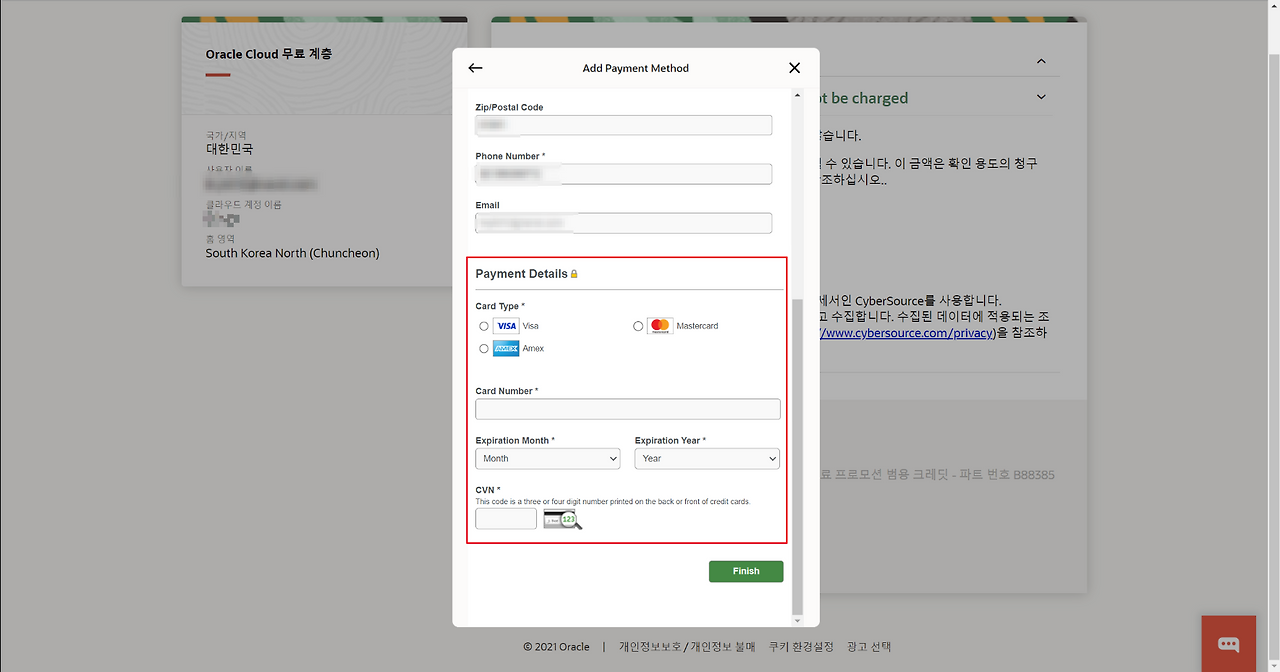Viewport: 1280px width, 672px height.
Task: Click the Amex card logo
Action: click(x=506, y=349)
